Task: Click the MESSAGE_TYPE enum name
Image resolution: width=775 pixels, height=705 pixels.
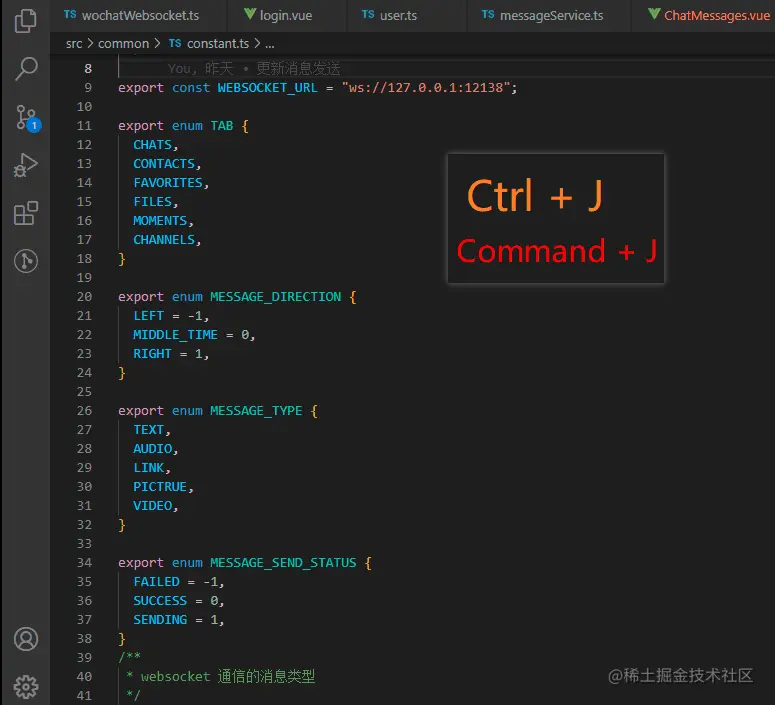Action: point(256,411)
